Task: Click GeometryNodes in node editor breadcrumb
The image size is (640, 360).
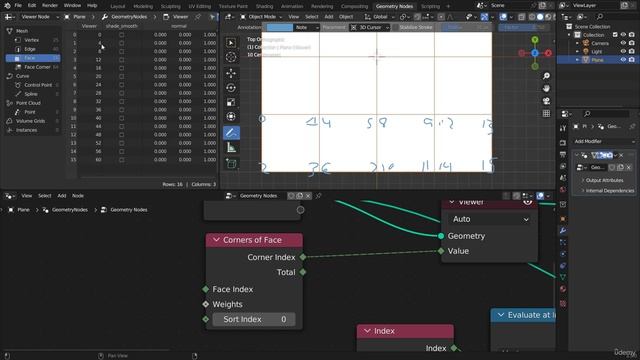Action: [x=69, y=210]
